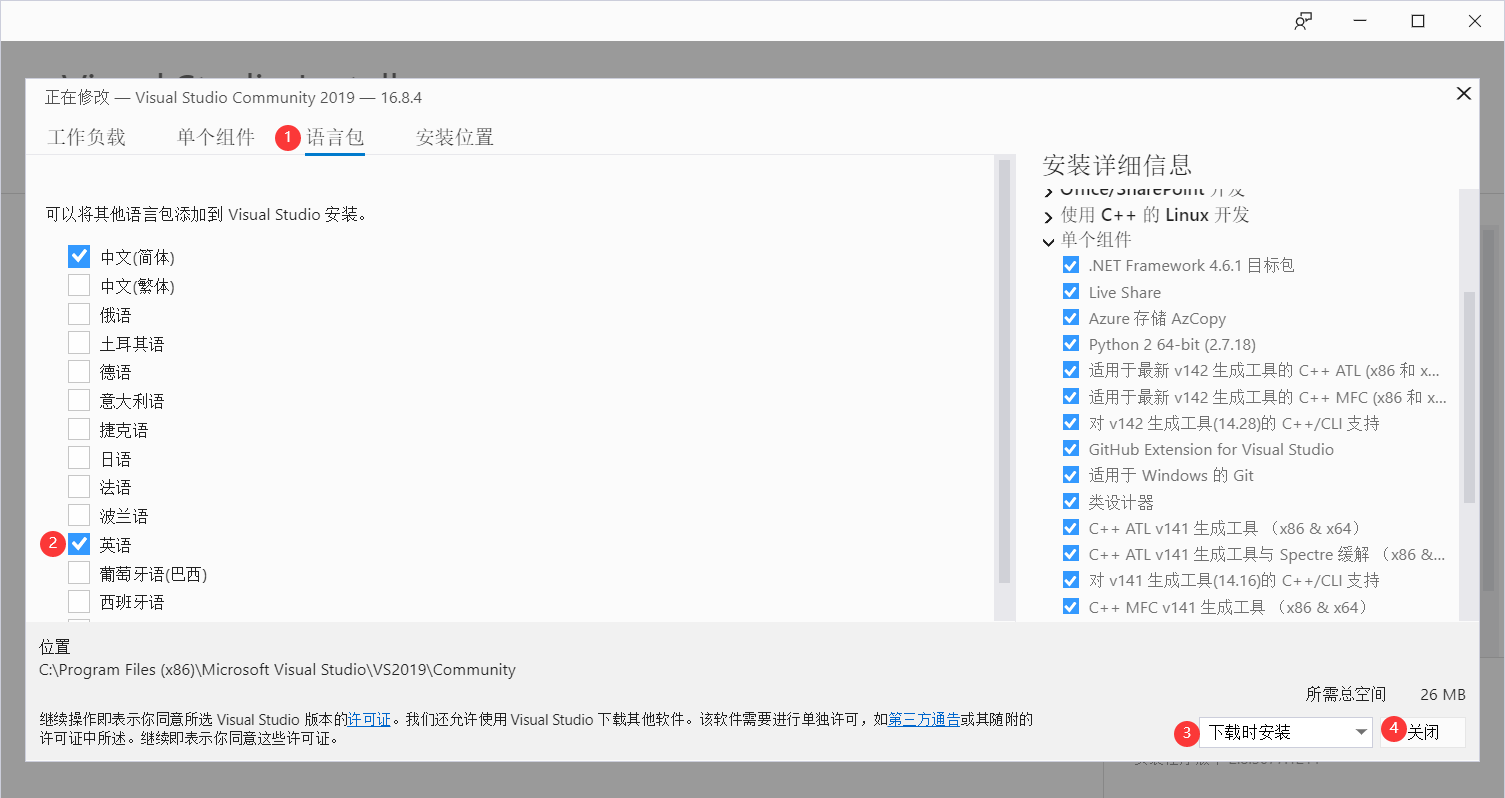The width and height of the screenshot is (1505, 798).
Task: Uncheck 适用于 Windows 的 Git
Action: click(1071, 475)
